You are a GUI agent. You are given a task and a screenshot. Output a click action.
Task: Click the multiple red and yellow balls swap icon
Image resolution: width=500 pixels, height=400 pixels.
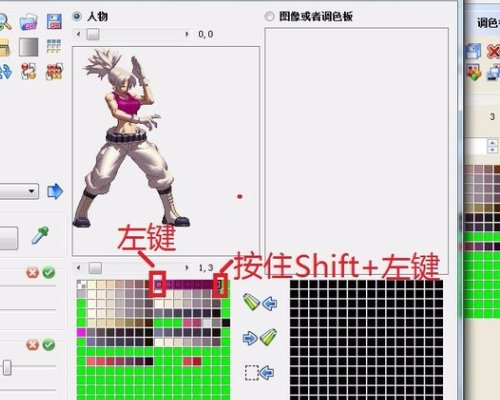[54, 71]
